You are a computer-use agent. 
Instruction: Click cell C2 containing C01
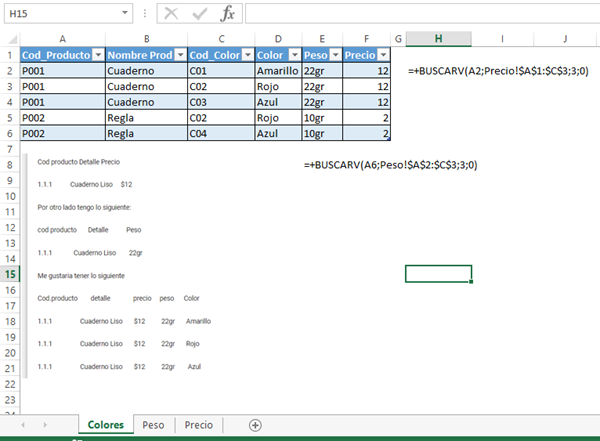(221, 71)
